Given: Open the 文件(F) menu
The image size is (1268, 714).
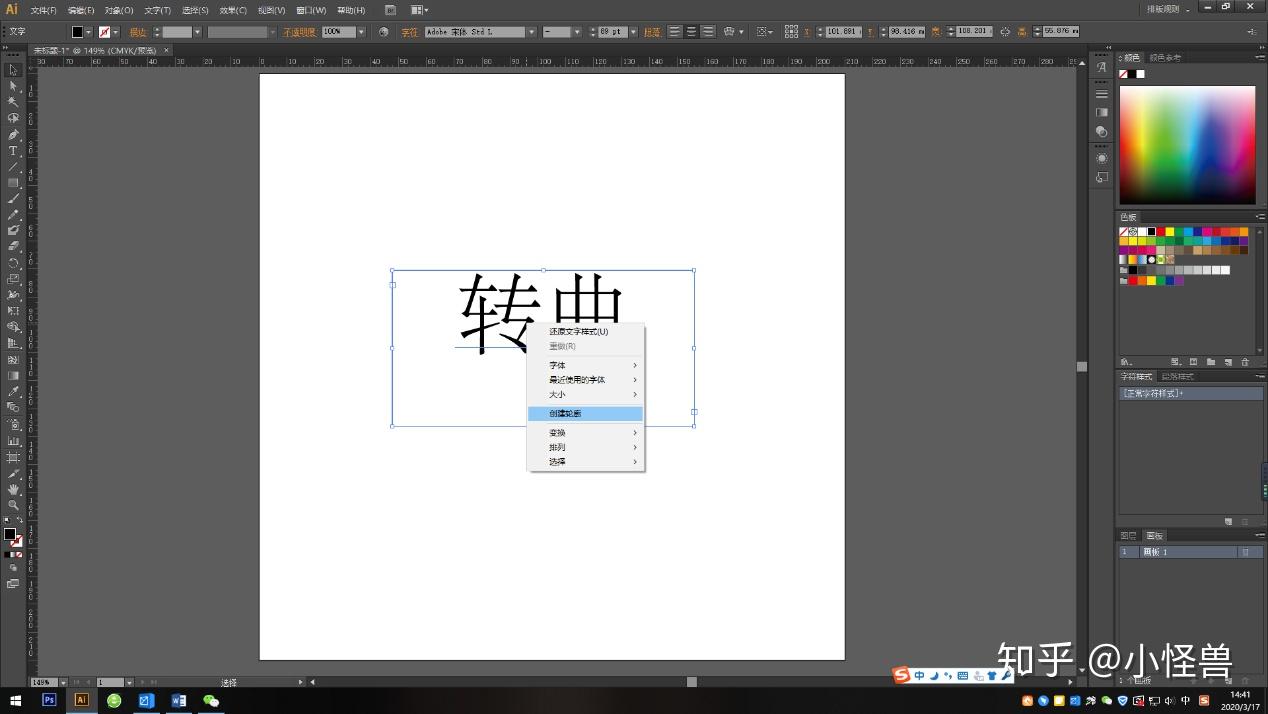Looking at the screenshot, I should click(43, 10).
